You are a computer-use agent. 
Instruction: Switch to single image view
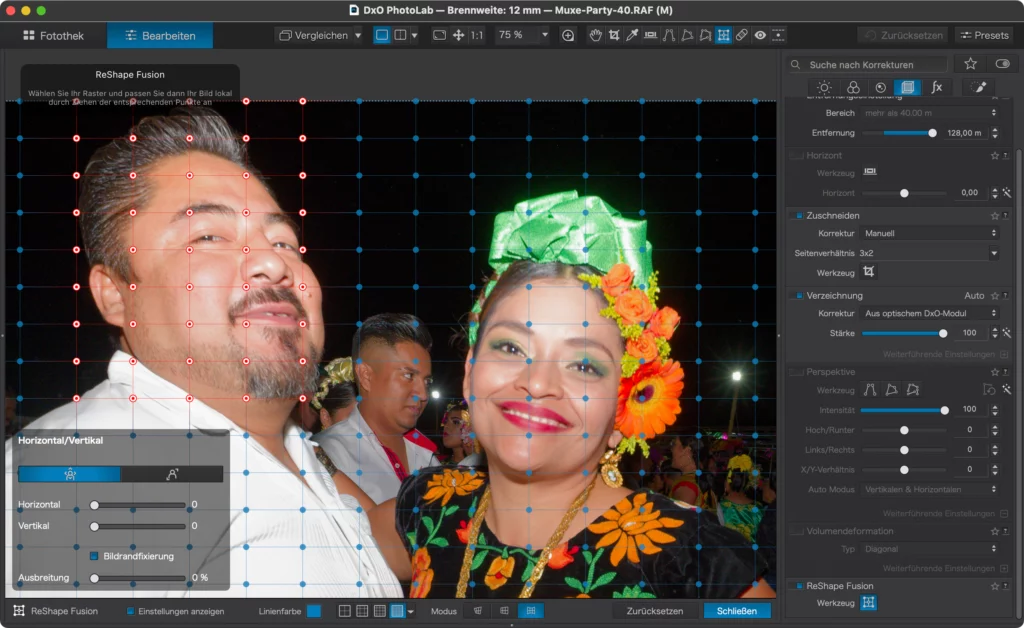[382, 35]
